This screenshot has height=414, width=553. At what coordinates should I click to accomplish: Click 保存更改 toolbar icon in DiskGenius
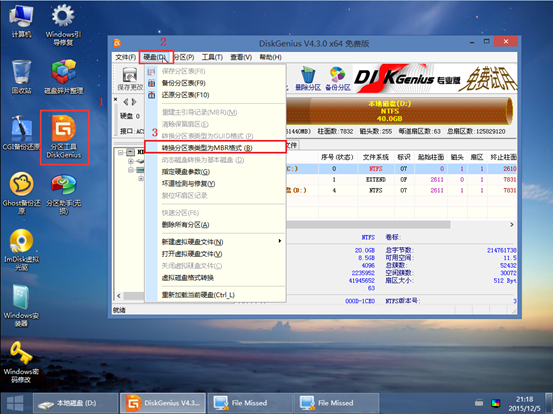point(130,79)
